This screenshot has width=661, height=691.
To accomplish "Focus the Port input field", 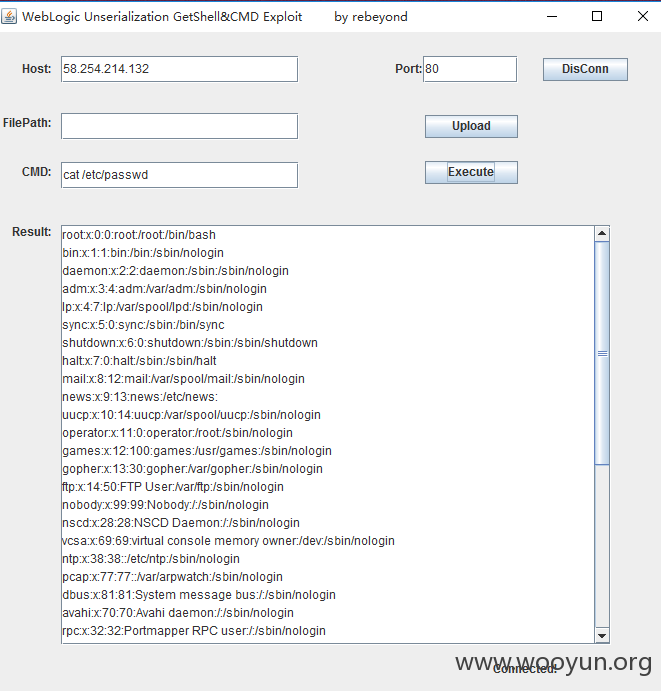I will pyautogui.click(x=470, y=69).
